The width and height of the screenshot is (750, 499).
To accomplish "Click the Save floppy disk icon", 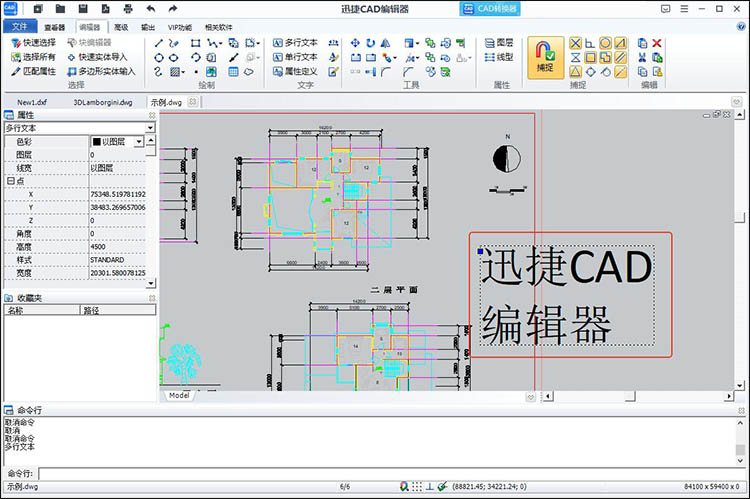I will pyautogui.click(x=83, y=9).
